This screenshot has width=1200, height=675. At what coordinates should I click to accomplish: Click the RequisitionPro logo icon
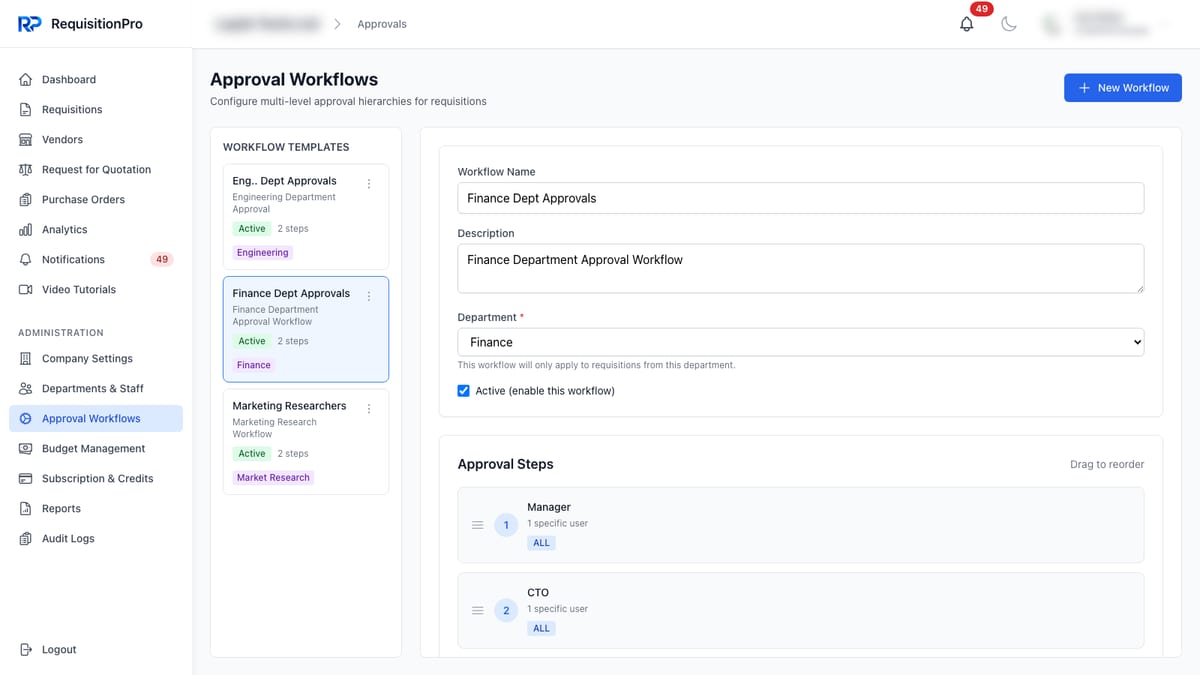tap(29, 24)
